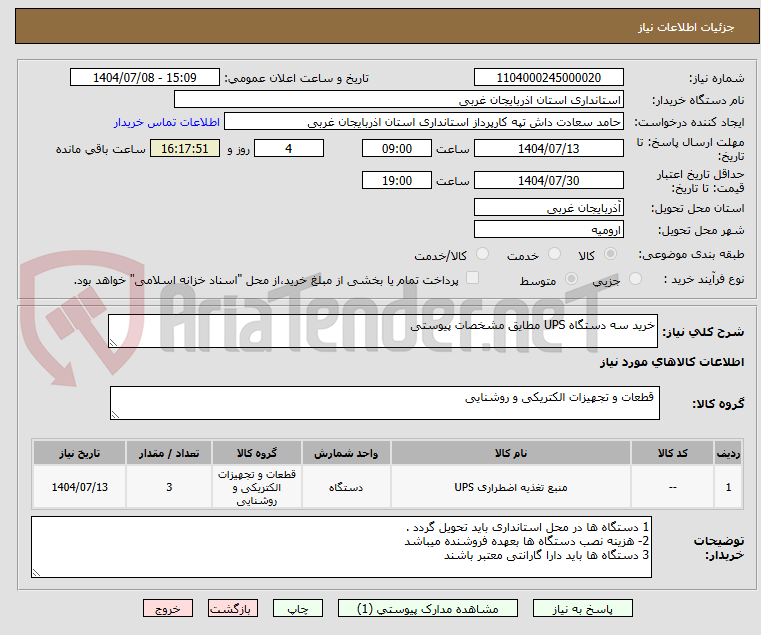Click the واحد شمارش column header

coord(346,453)
